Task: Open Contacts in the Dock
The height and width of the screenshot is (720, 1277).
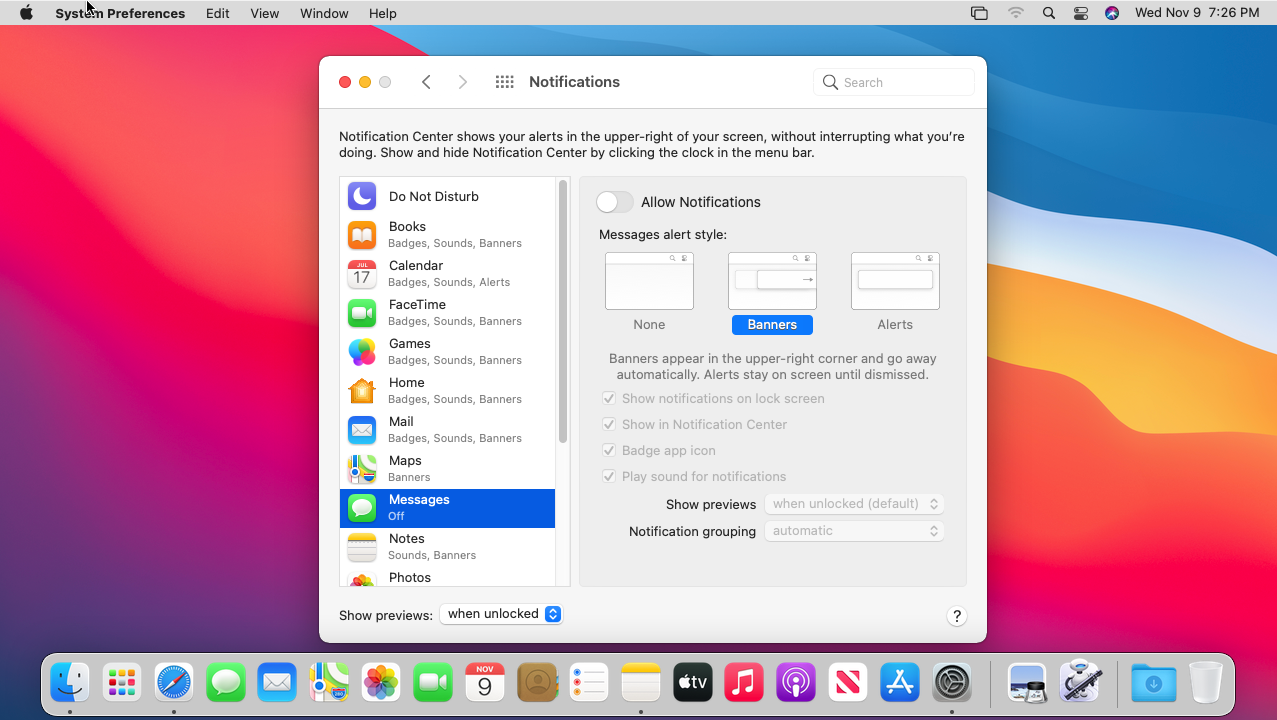Action: (x=537, y=683)
